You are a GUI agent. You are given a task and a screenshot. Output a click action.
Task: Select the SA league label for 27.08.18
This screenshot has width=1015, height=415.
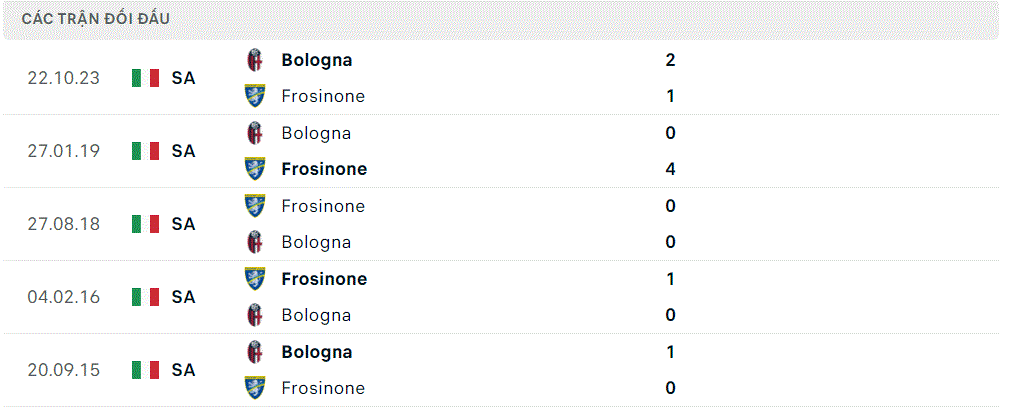tap(183, 224)
